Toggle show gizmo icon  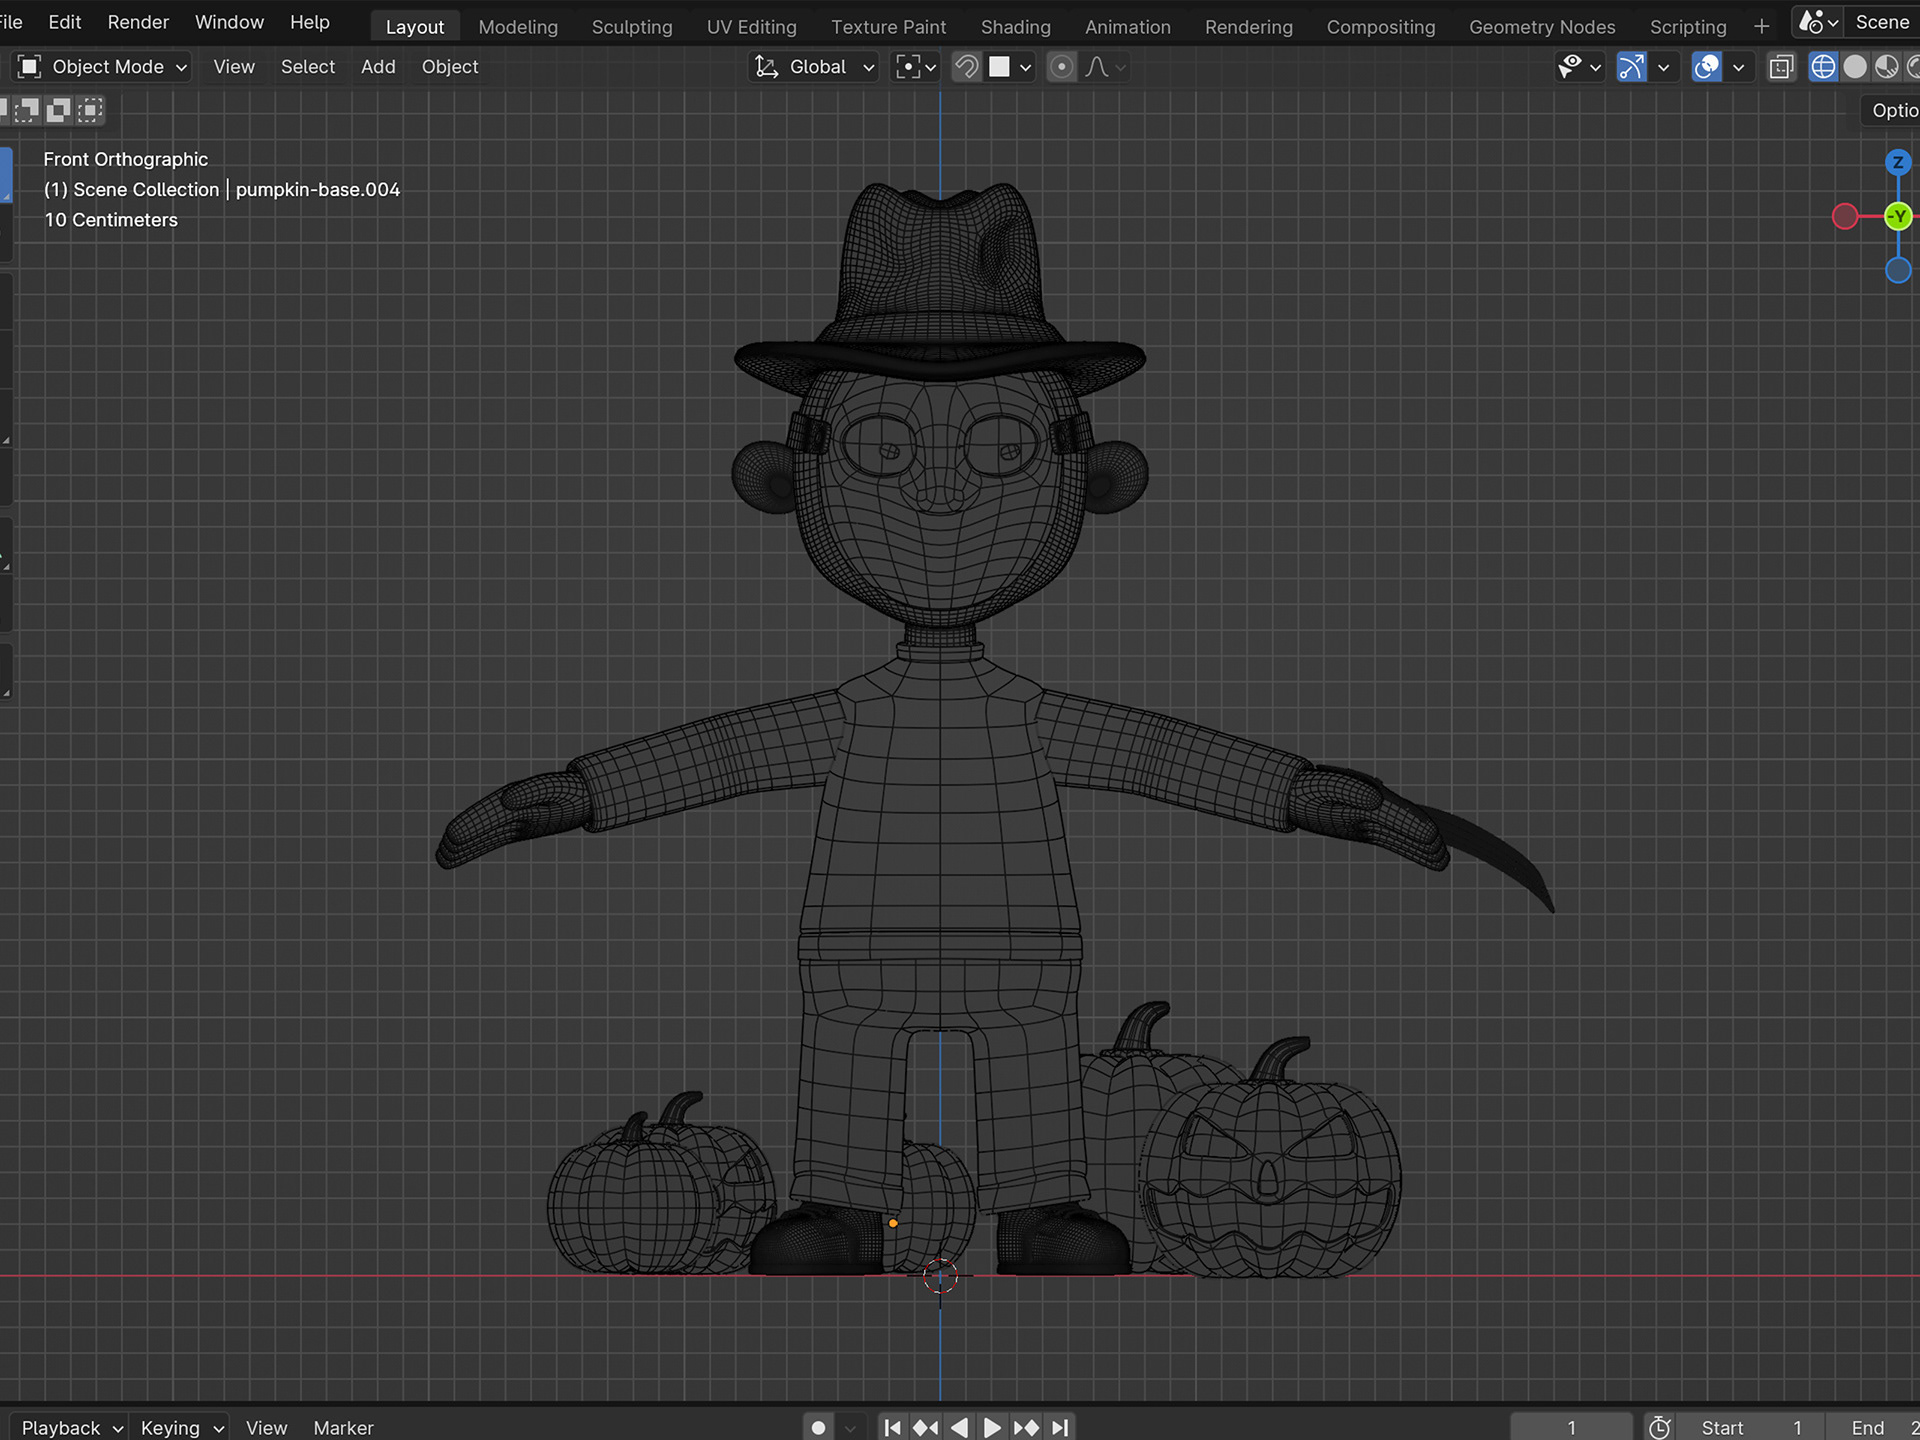(x=1631, y=67)
